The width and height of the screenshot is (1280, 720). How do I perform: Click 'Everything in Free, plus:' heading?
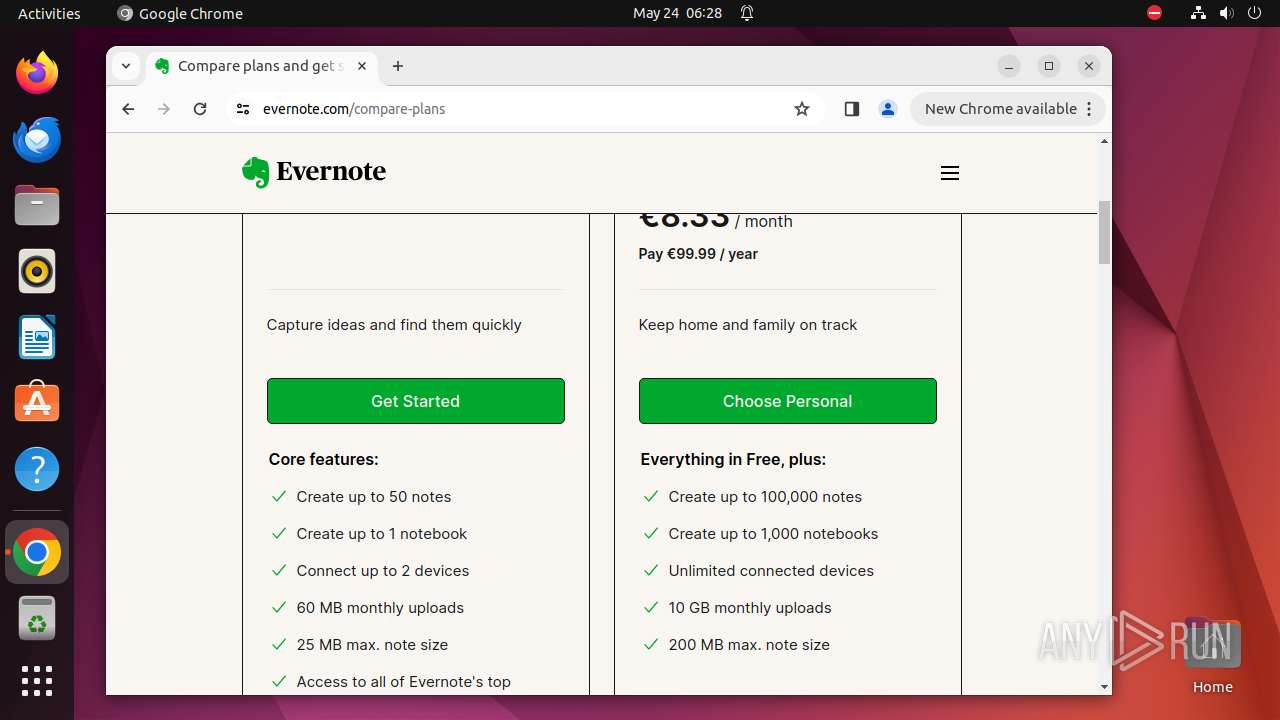pos(733,460)
